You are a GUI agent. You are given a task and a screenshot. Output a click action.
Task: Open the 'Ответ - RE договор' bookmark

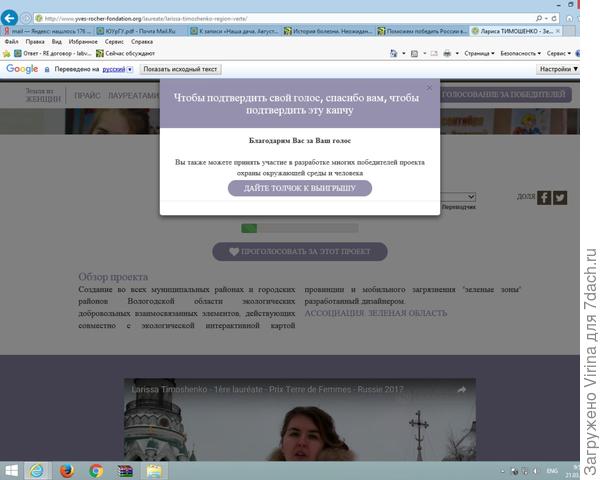pyautogui.click(x=53, y=54)
